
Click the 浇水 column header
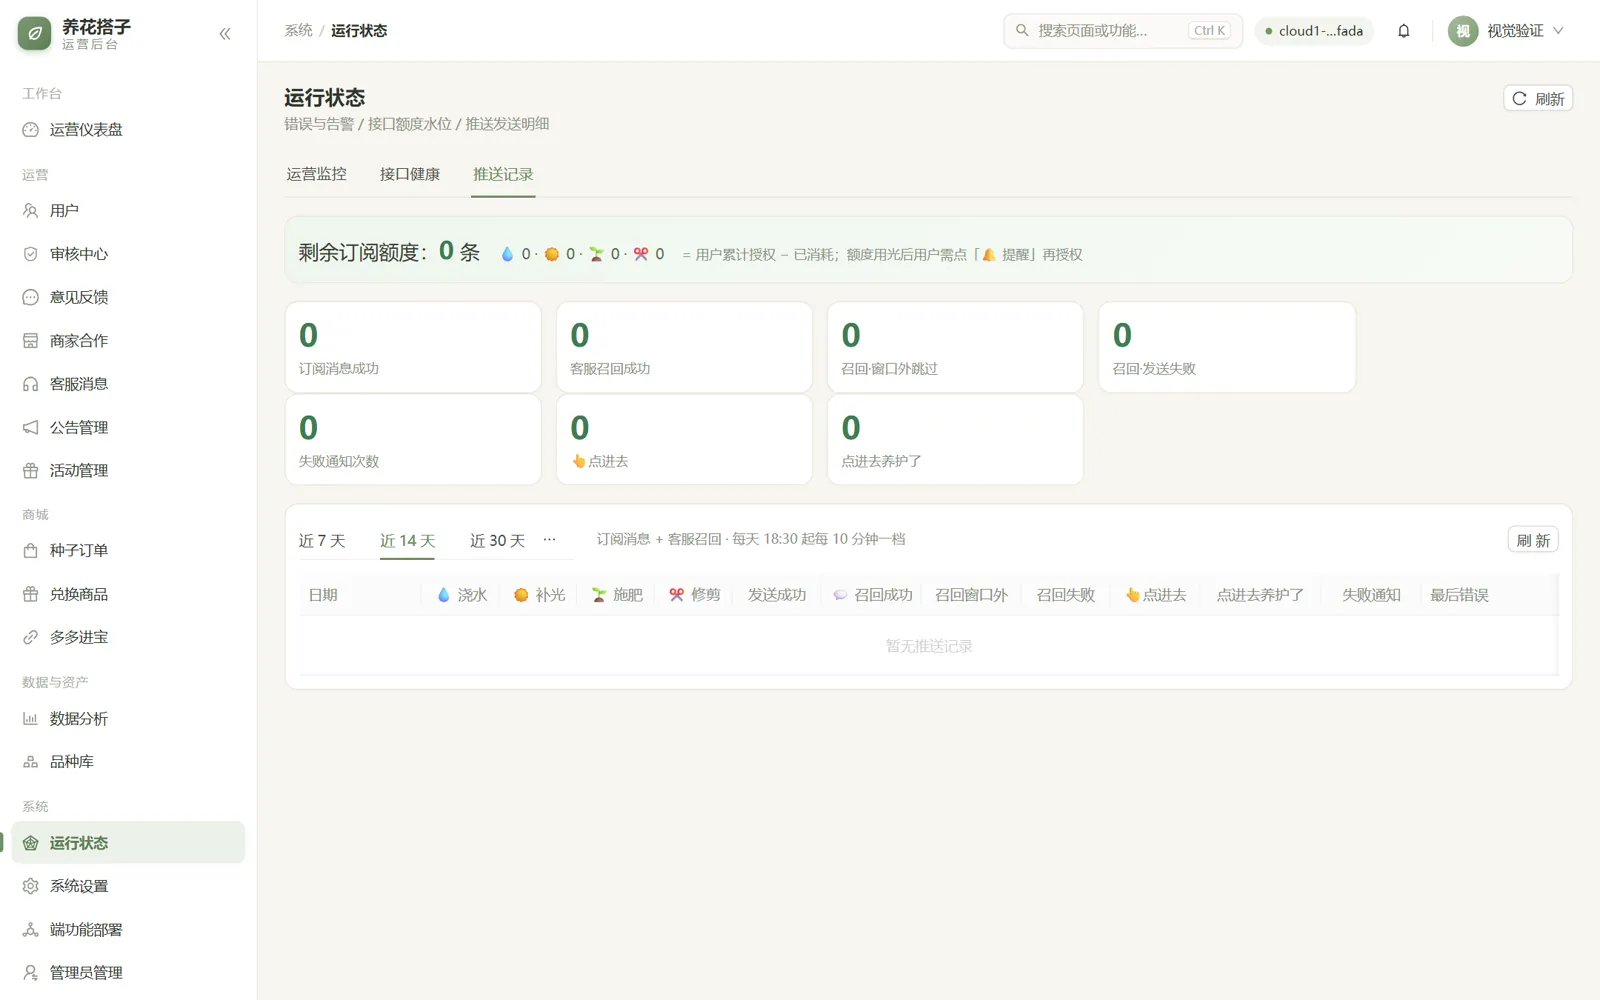click(x=462, y=595)
